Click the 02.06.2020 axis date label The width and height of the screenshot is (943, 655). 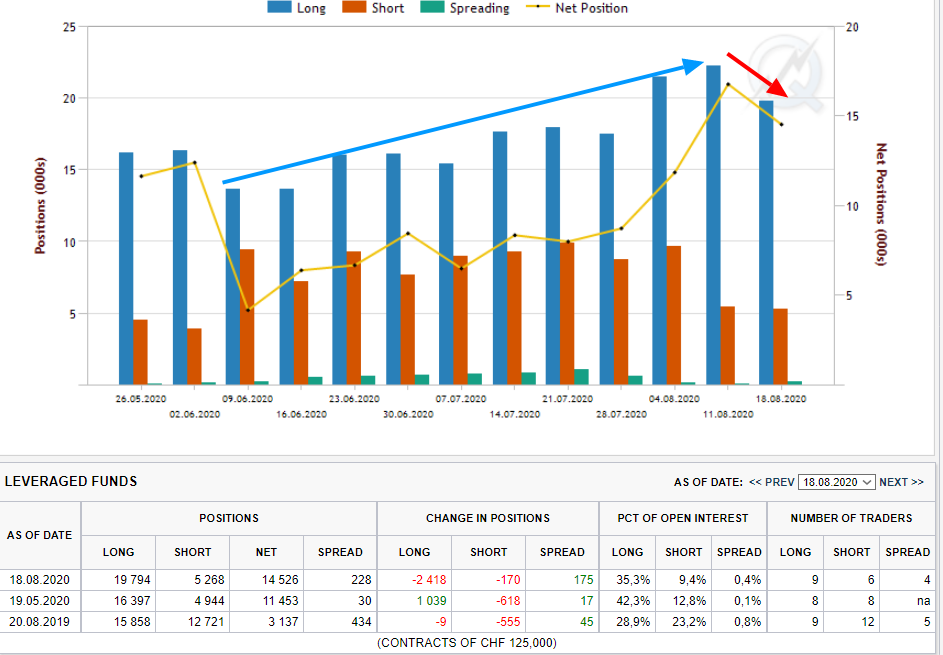195,414
